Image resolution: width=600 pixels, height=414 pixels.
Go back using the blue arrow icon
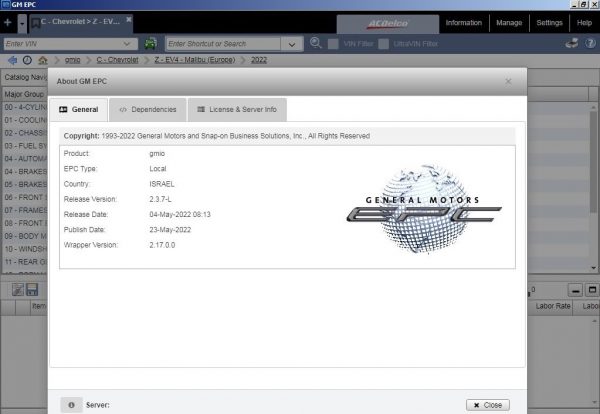13,60
